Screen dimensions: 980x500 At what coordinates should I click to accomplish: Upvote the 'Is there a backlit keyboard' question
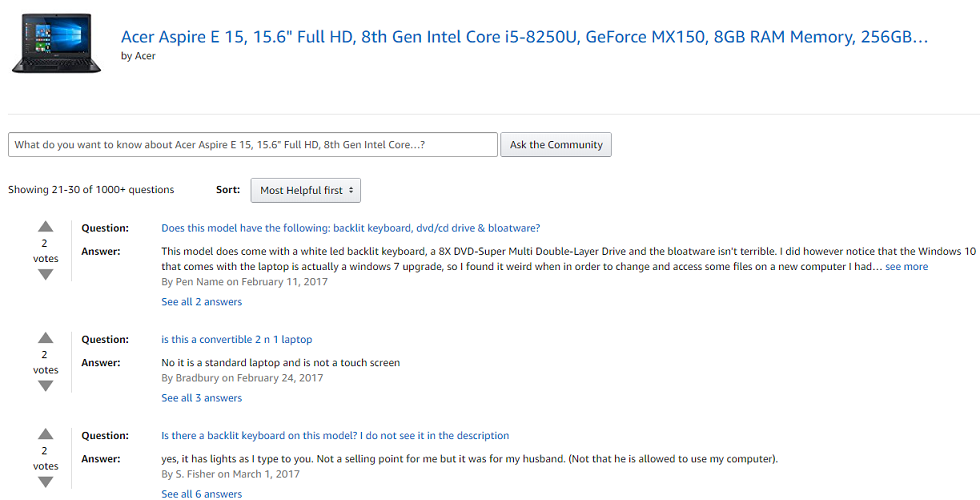(46, 434)
